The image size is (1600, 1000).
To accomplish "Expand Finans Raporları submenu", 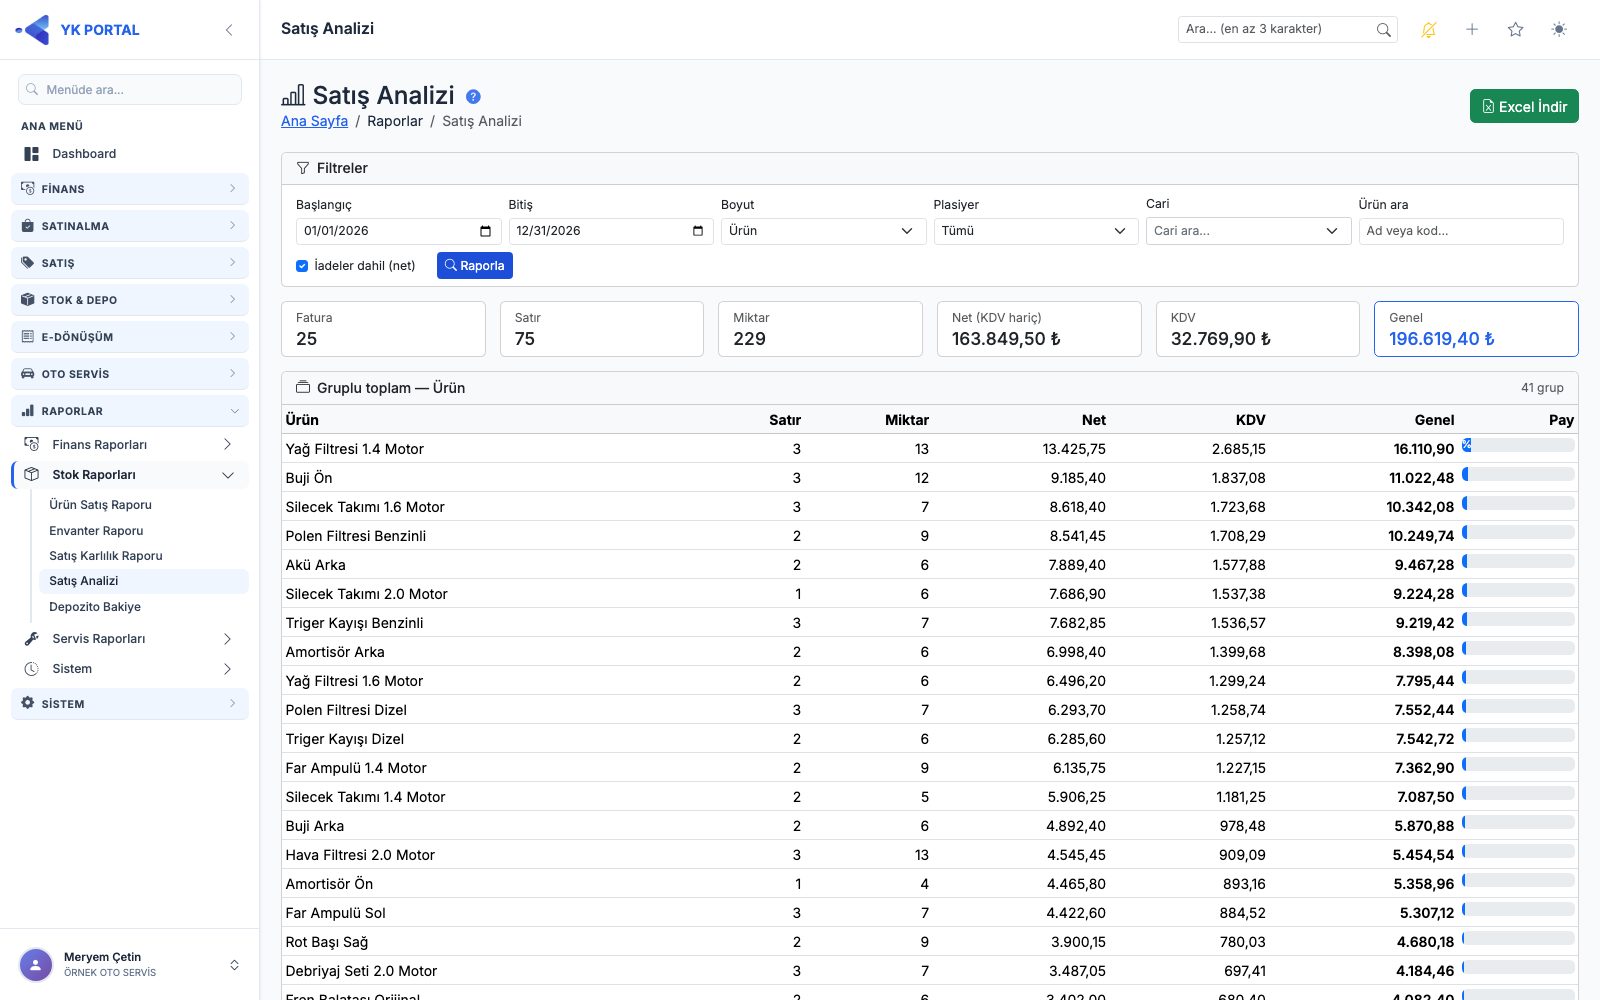I will tap(130, 445).
